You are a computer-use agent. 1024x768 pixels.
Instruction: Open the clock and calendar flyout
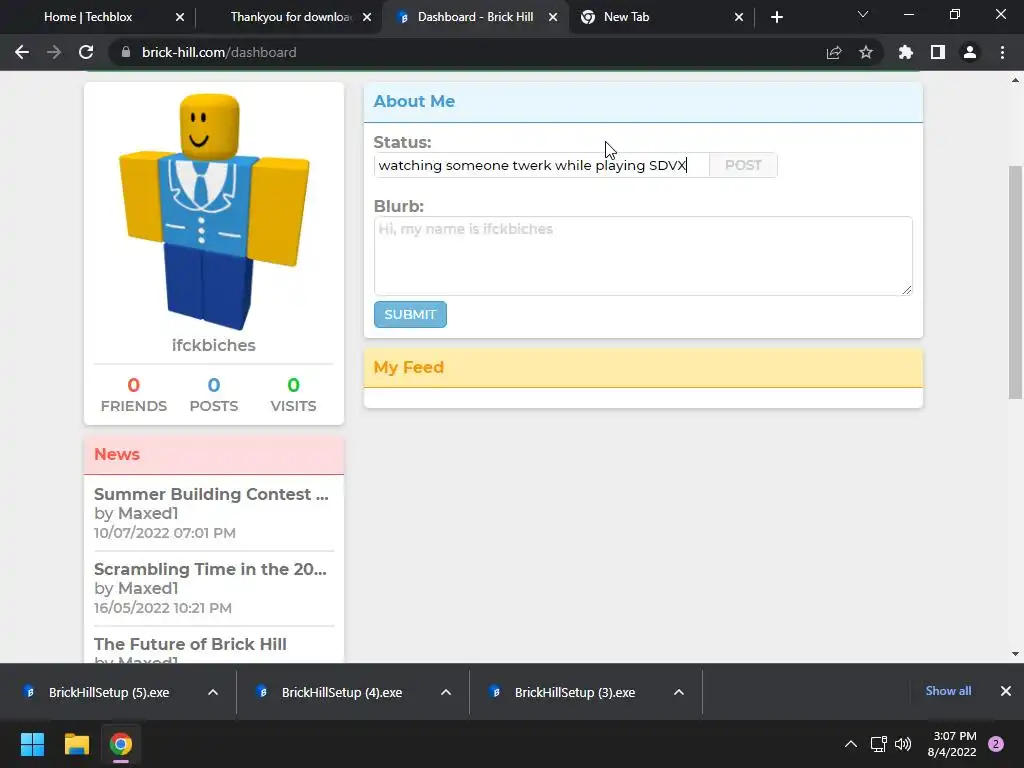pos(952,744)
